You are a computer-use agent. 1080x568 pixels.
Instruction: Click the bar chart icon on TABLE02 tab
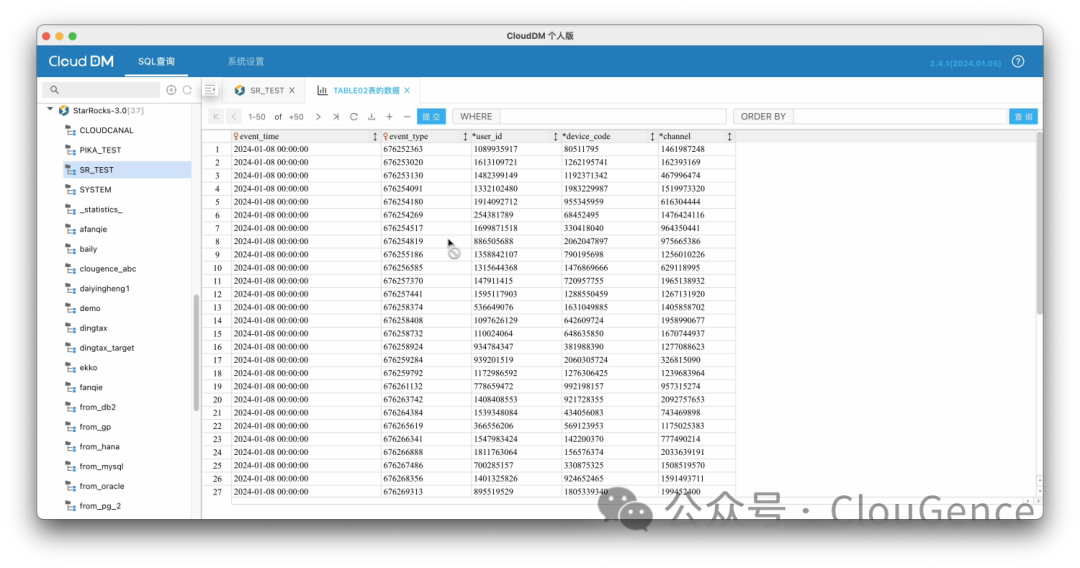322,90
